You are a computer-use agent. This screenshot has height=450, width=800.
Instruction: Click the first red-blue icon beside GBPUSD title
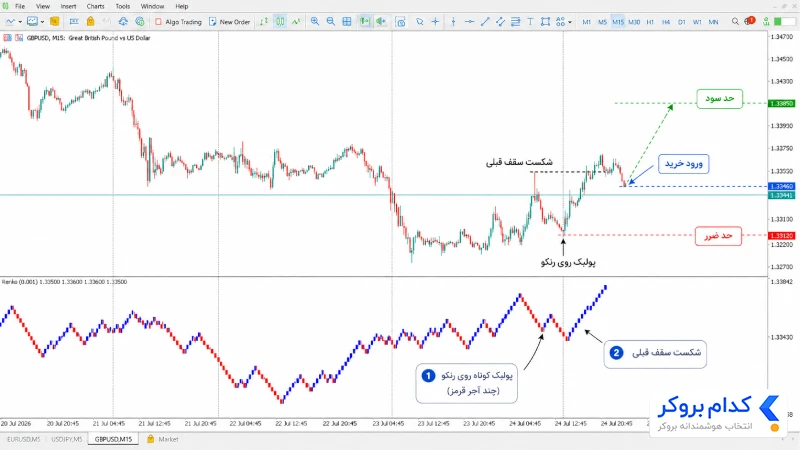point(8,38)
